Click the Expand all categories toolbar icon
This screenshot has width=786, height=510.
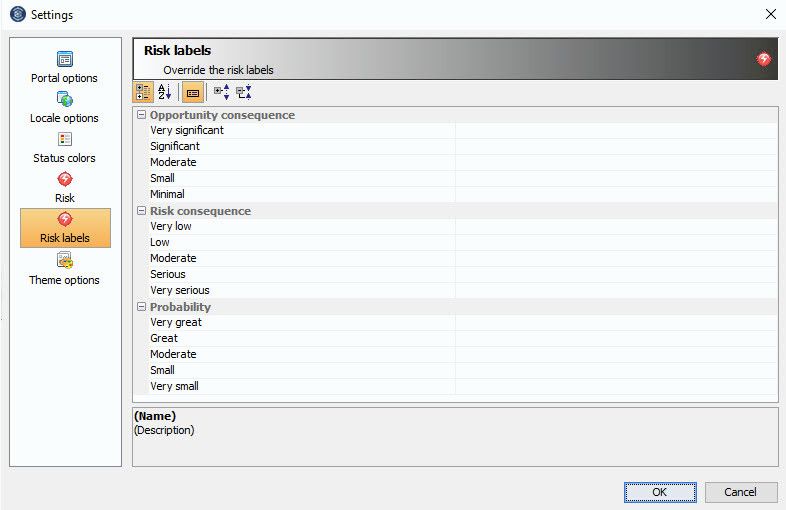coord(221,92)
